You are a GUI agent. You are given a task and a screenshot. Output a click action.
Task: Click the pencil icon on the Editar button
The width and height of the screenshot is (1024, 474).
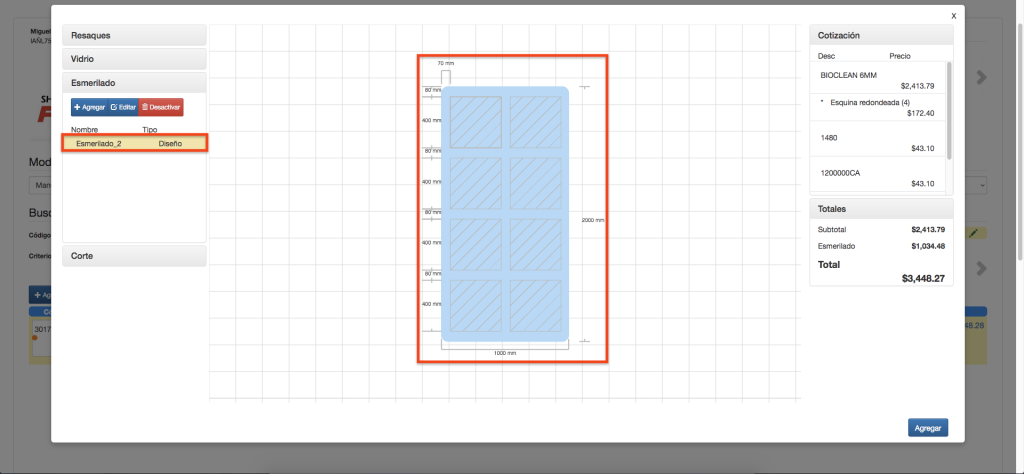[x=114, y=107]
